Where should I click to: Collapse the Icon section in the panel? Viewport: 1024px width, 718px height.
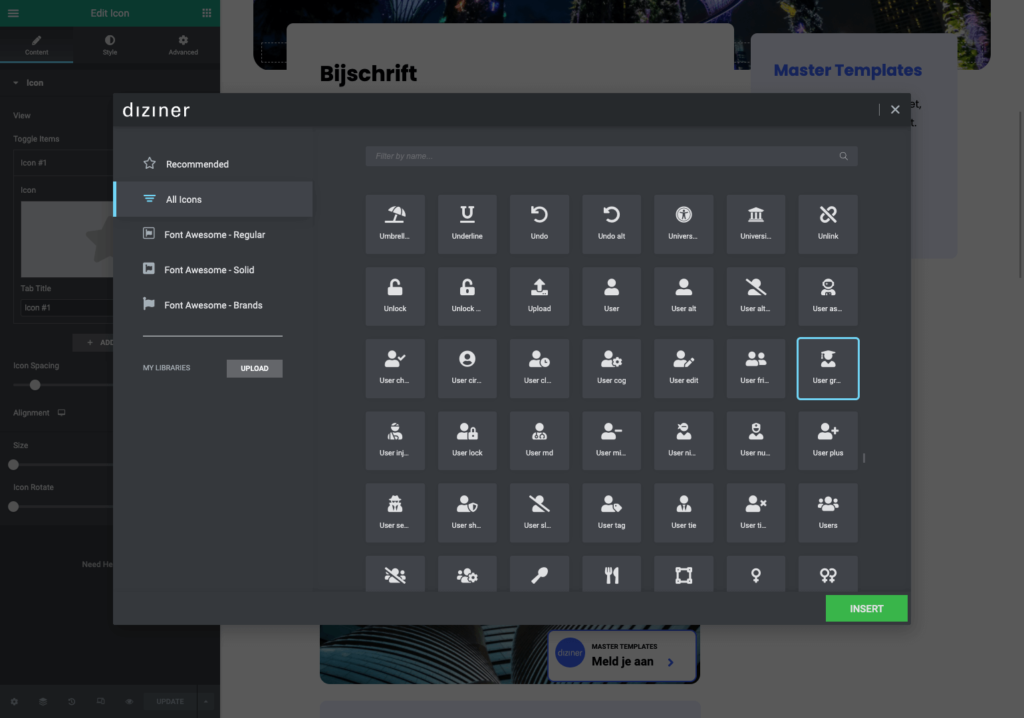(x=16, y=83)
